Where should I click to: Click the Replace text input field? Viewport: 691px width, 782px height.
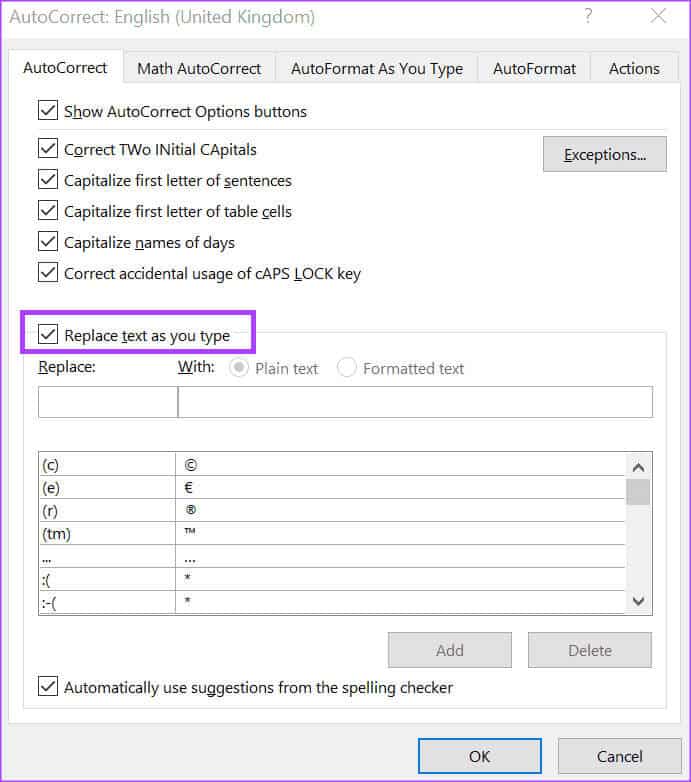coord(108,402)
